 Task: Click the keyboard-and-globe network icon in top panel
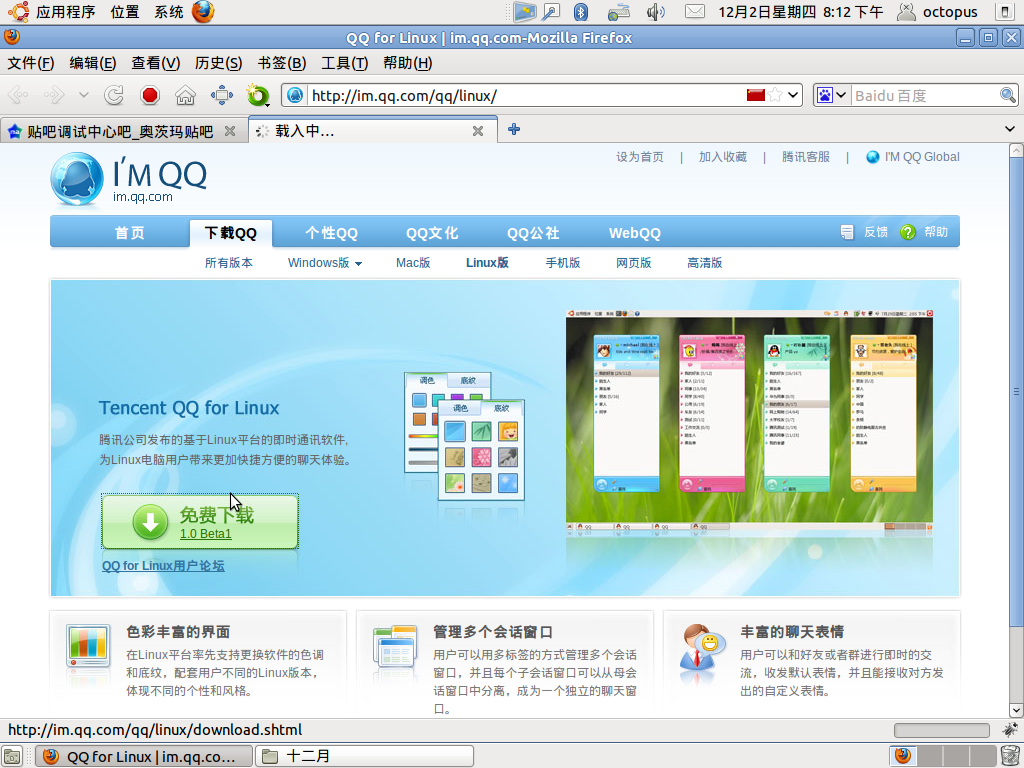coord(618,12)
